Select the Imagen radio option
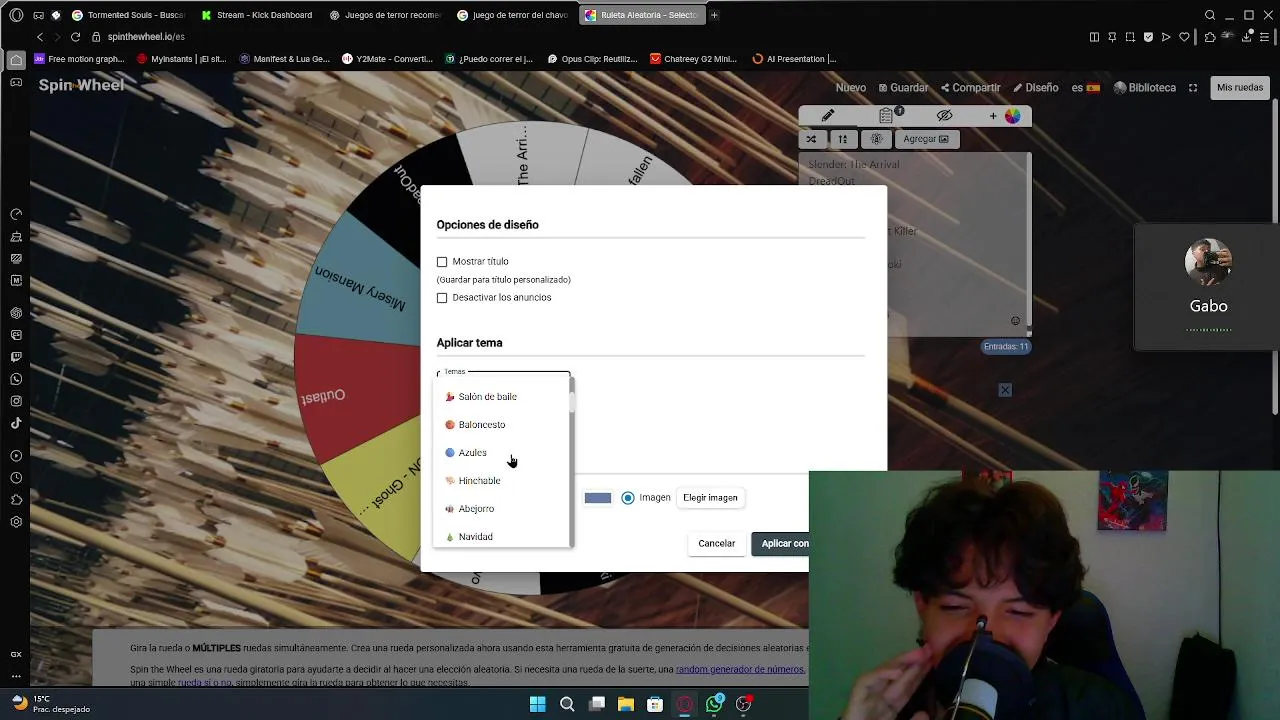This screenshot has height=720, width=1280. pyautogui.click(x=628, y=498)
